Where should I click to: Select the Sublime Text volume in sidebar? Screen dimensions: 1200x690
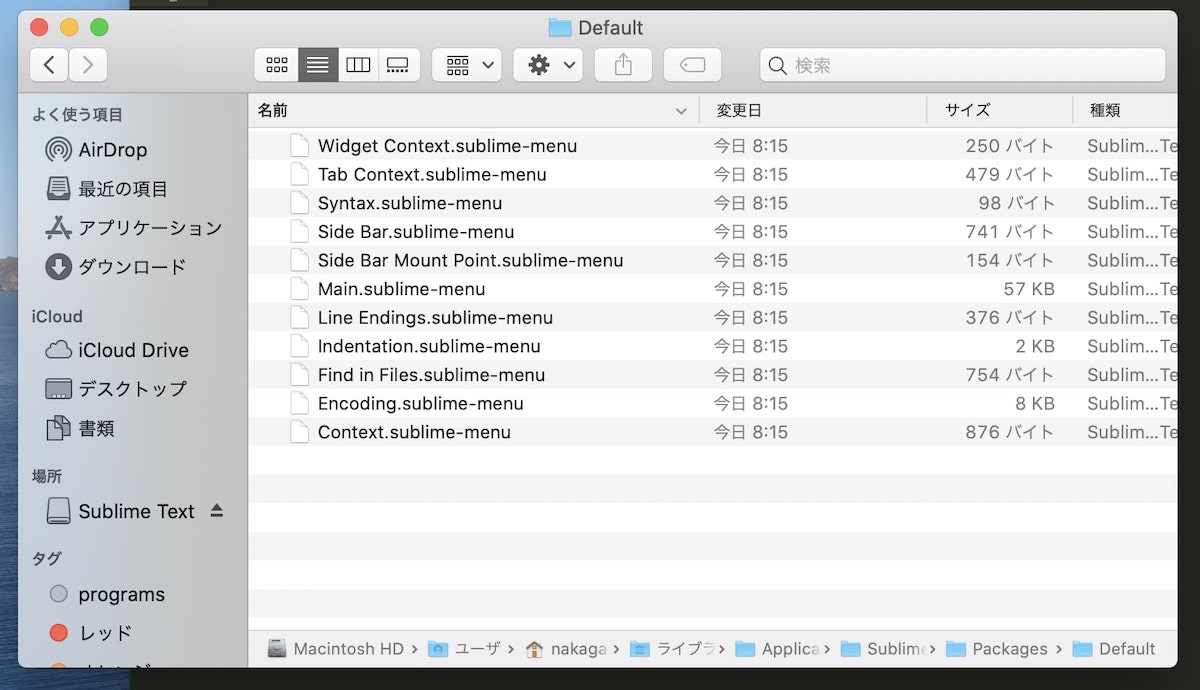click(x=120, y=511)
